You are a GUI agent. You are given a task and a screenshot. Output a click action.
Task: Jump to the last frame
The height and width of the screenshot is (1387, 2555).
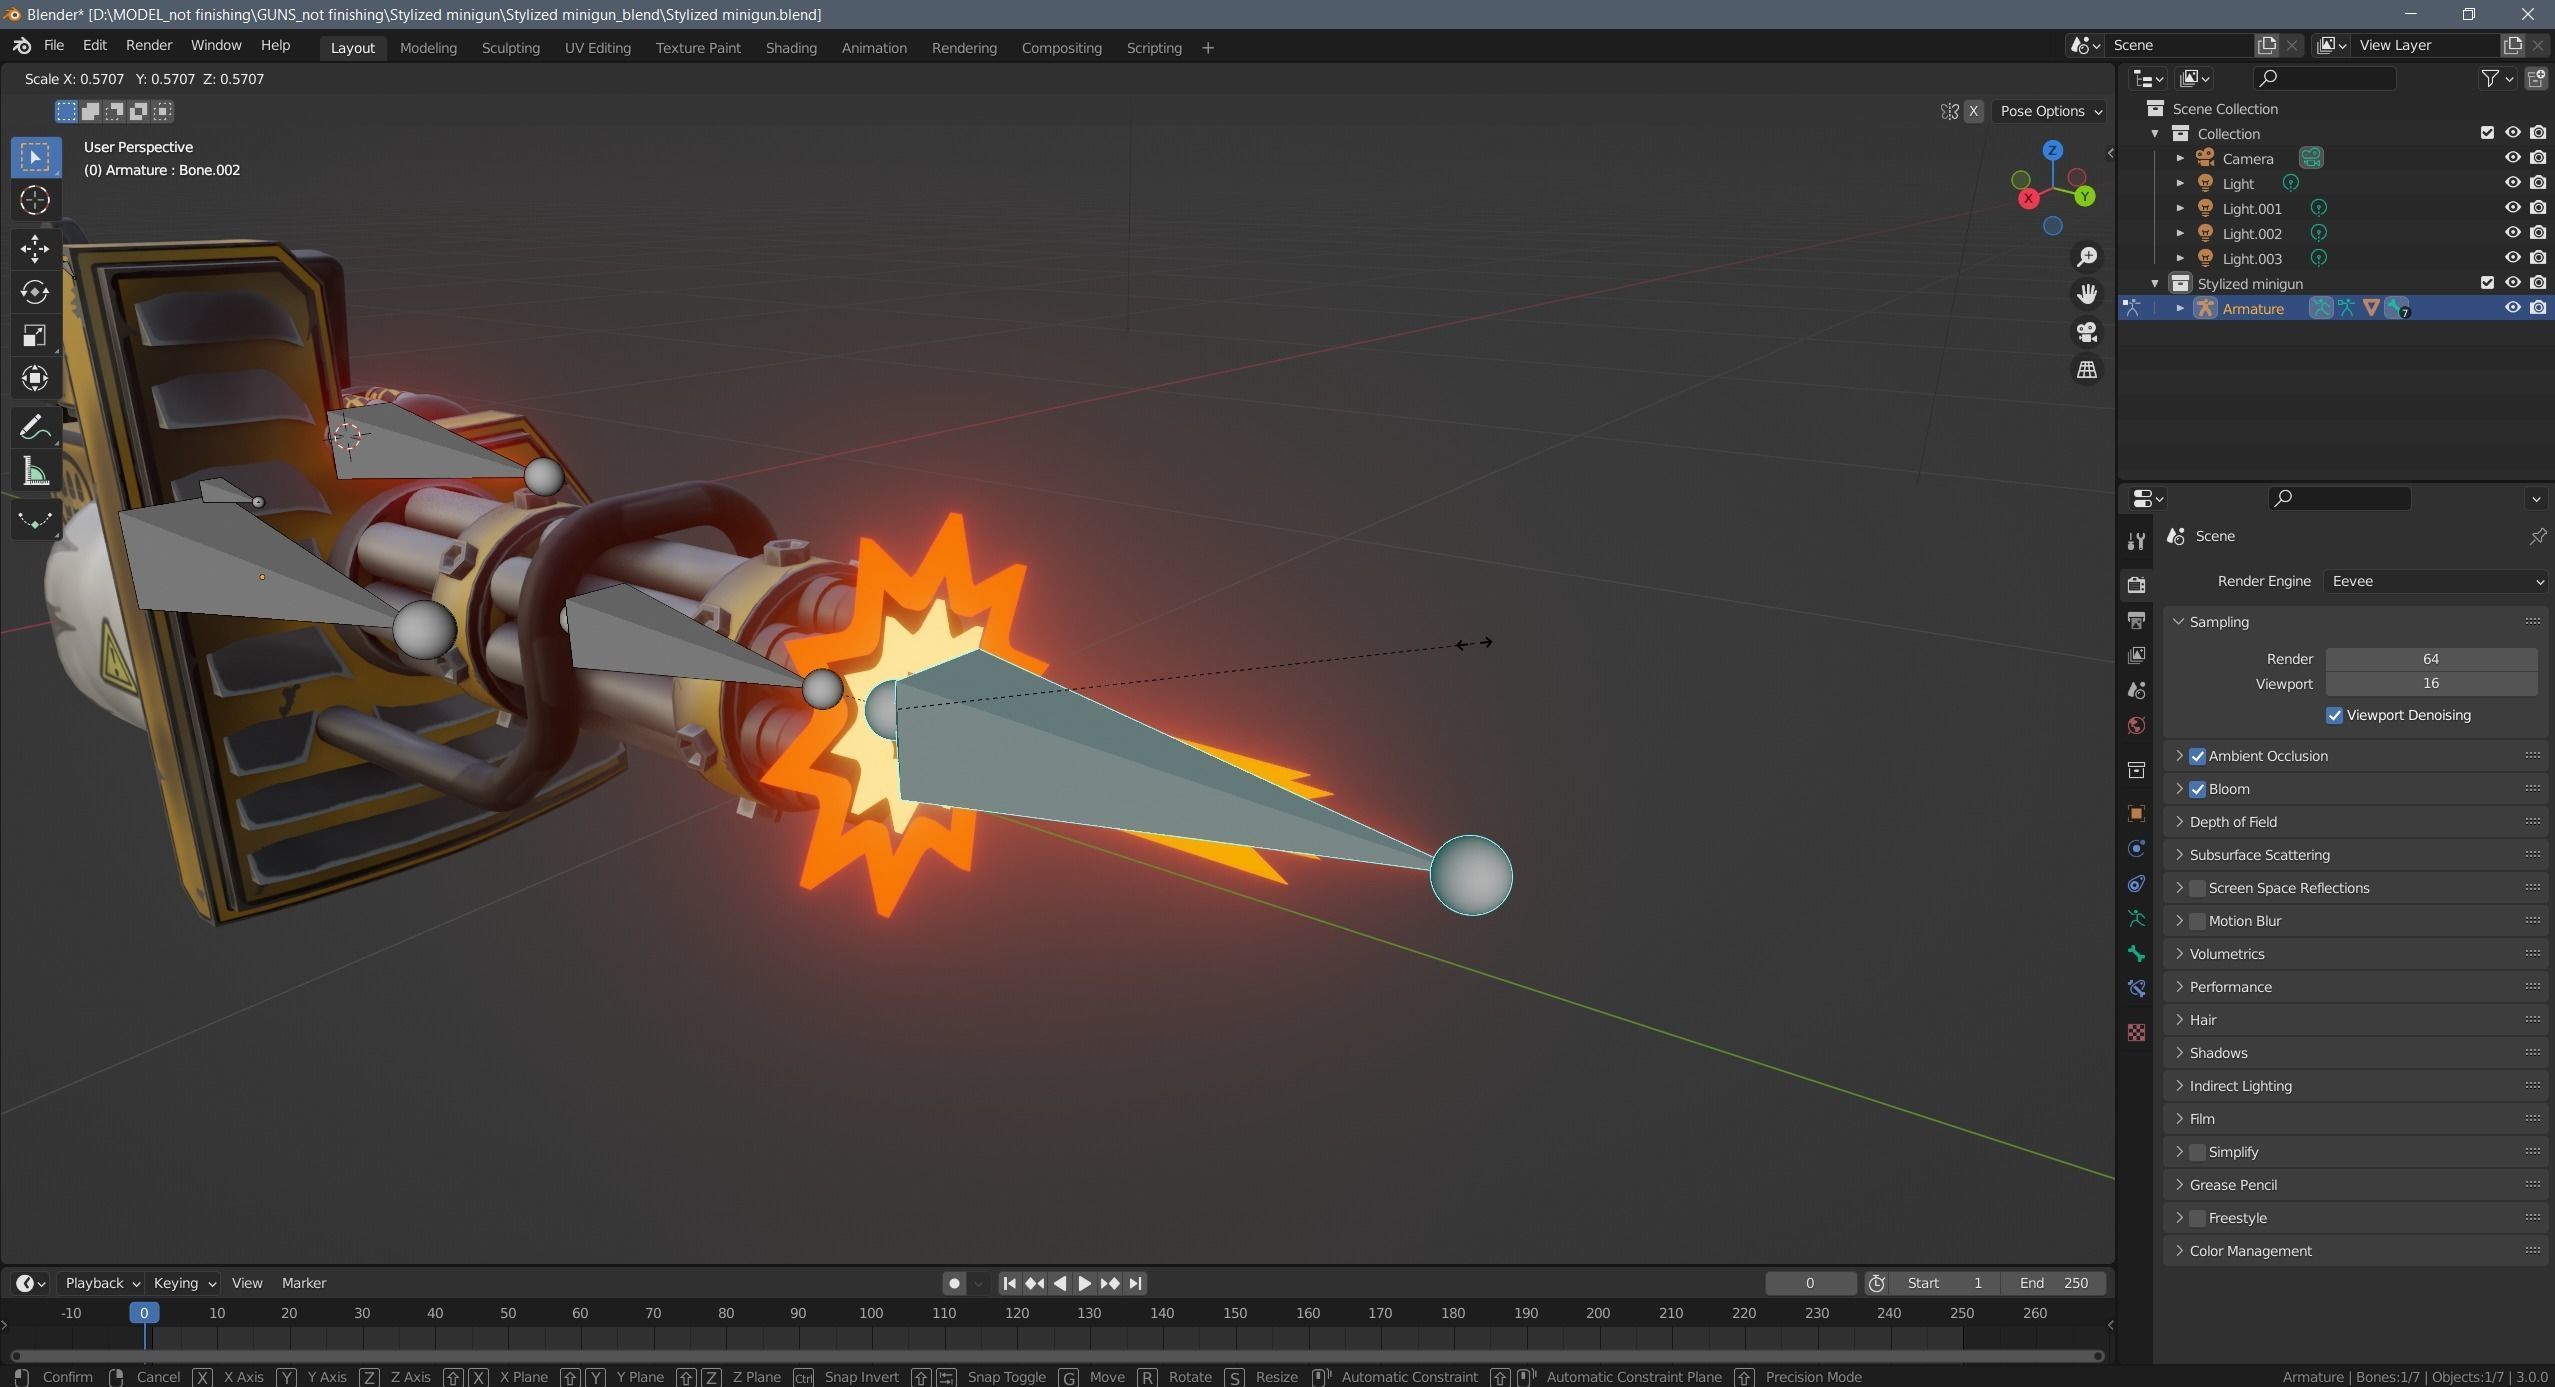(x=1135, y=1283)
